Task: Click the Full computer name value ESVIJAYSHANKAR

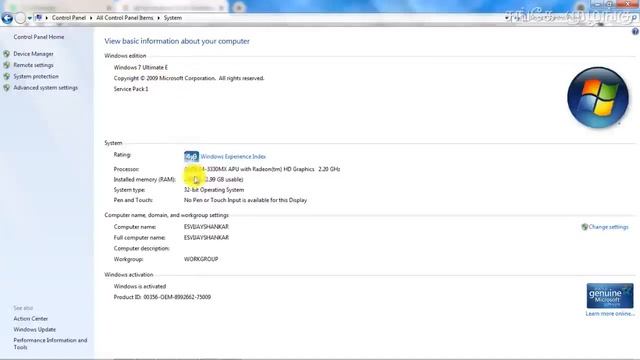Action: coord(206,238)
